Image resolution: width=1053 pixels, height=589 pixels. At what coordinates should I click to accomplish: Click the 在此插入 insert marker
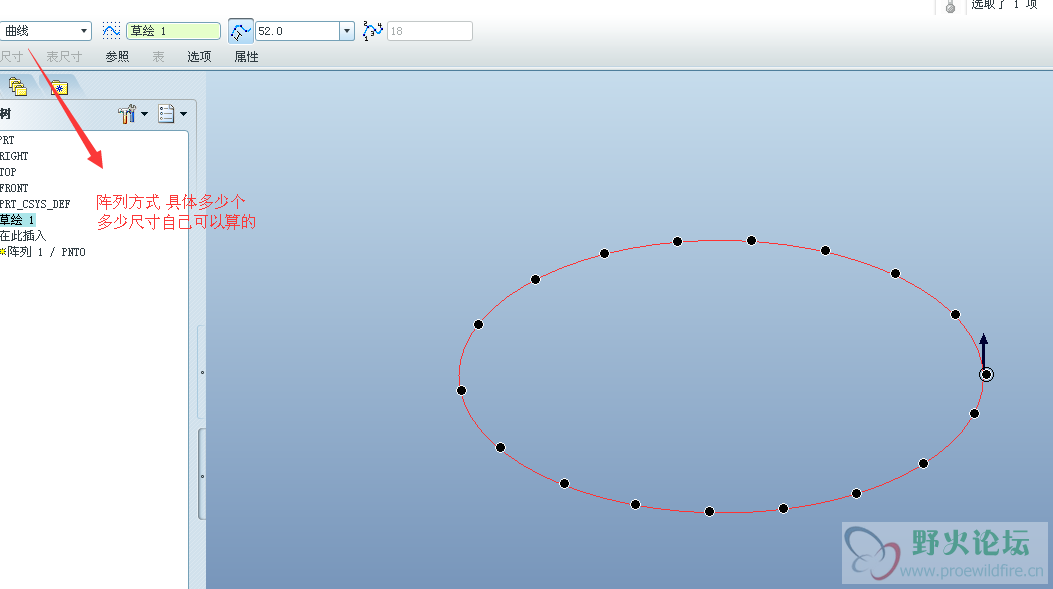click(x=23, y=236)
